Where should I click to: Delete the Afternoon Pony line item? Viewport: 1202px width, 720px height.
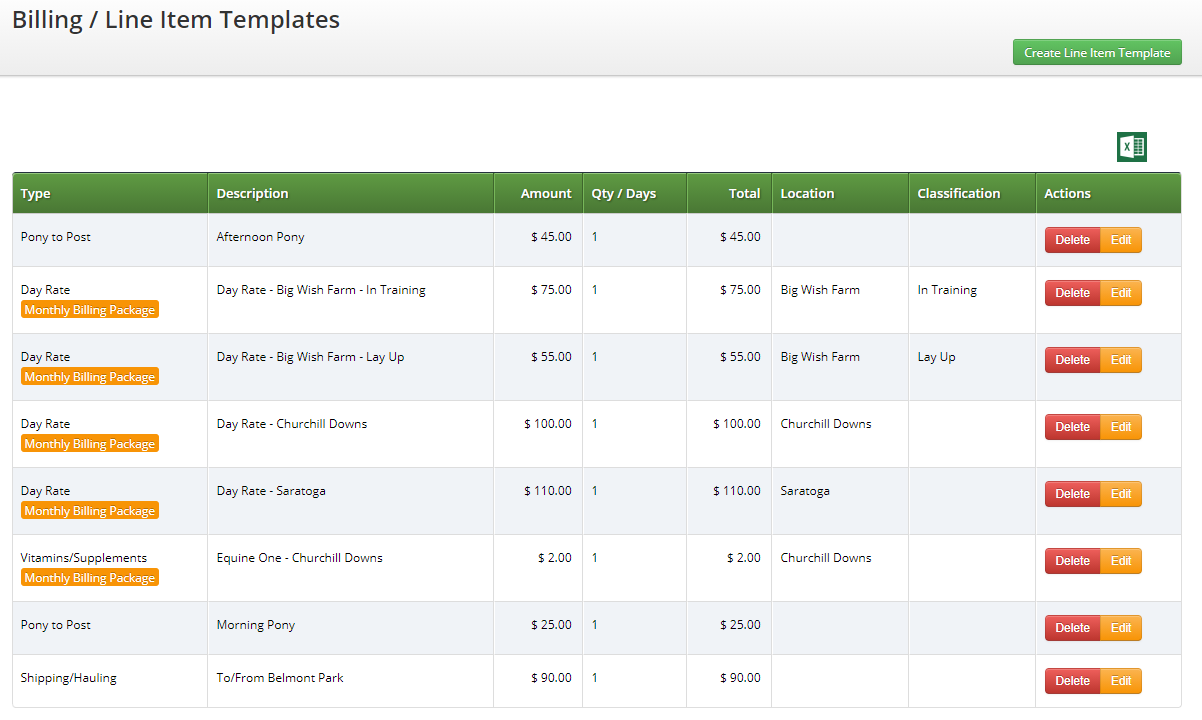coord(1072,240)
